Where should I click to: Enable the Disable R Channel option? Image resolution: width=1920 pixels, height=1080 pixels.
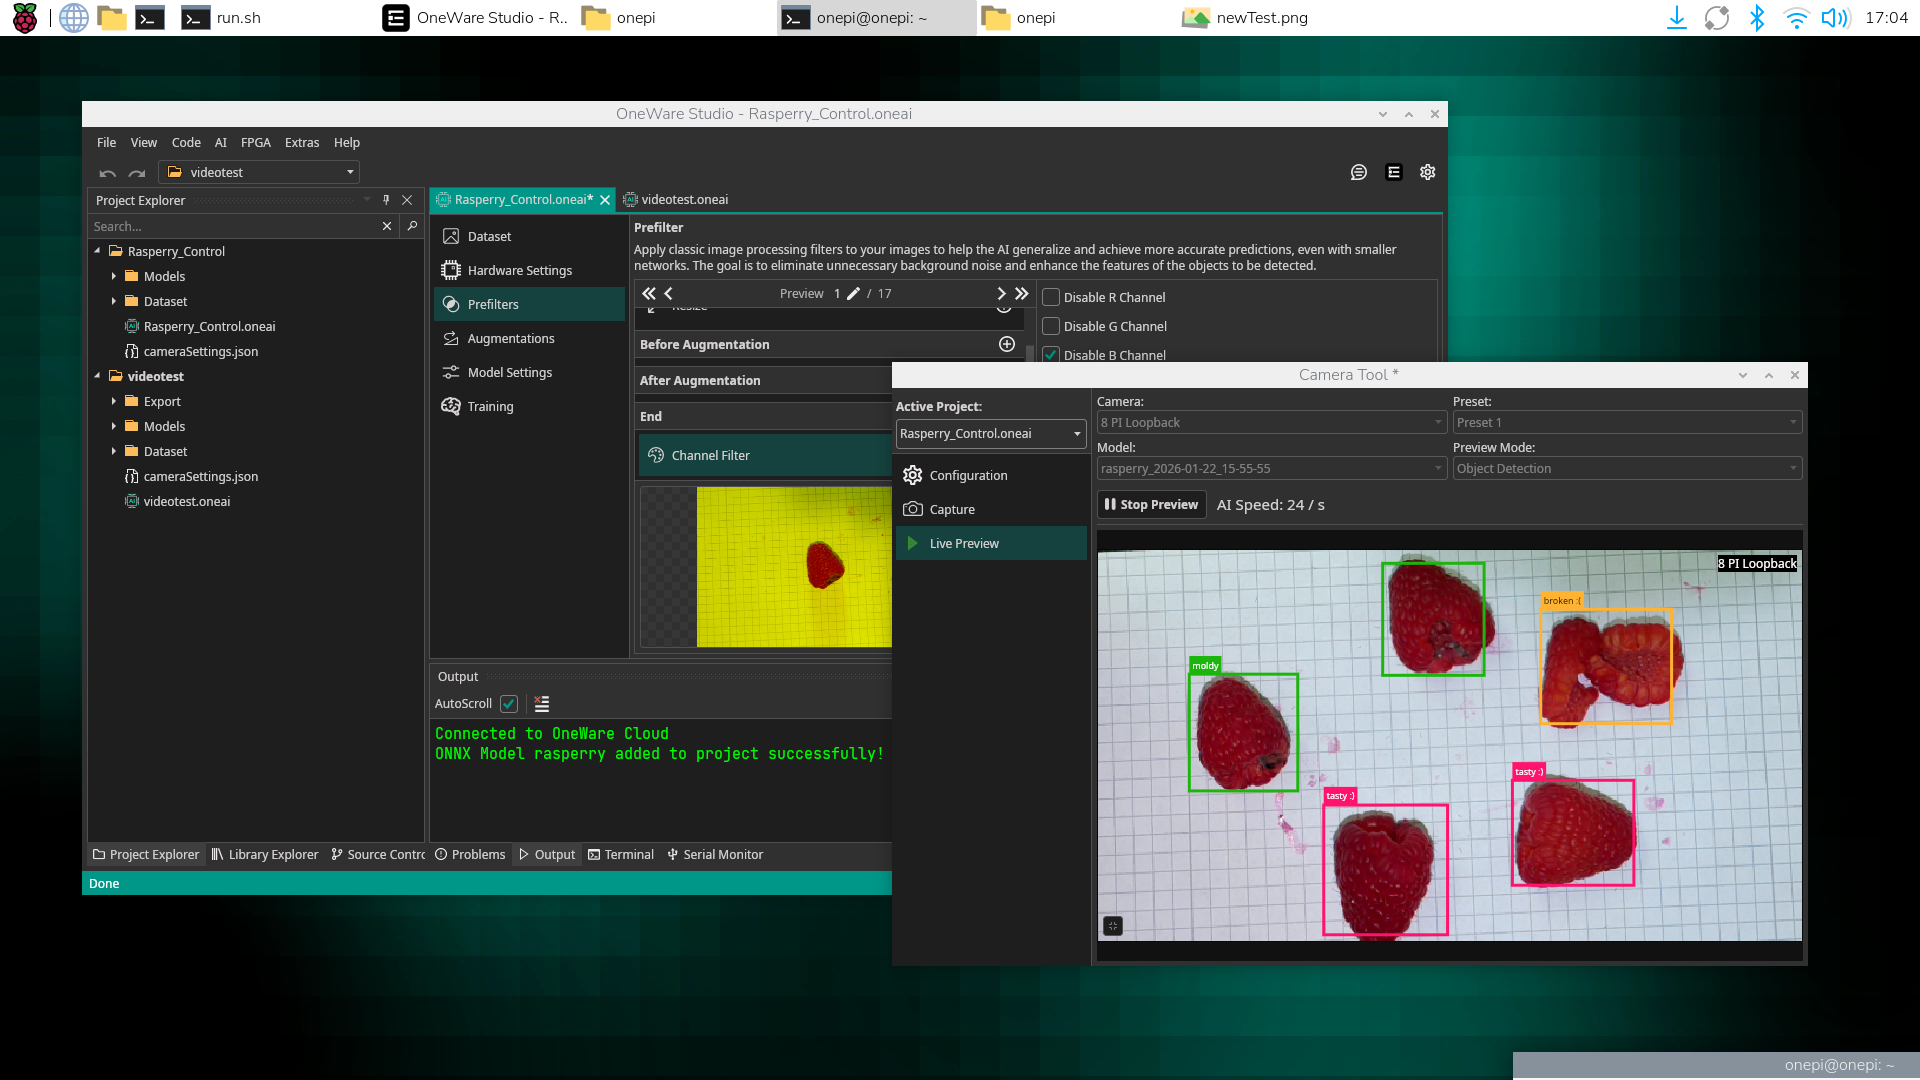[1051, 297]
